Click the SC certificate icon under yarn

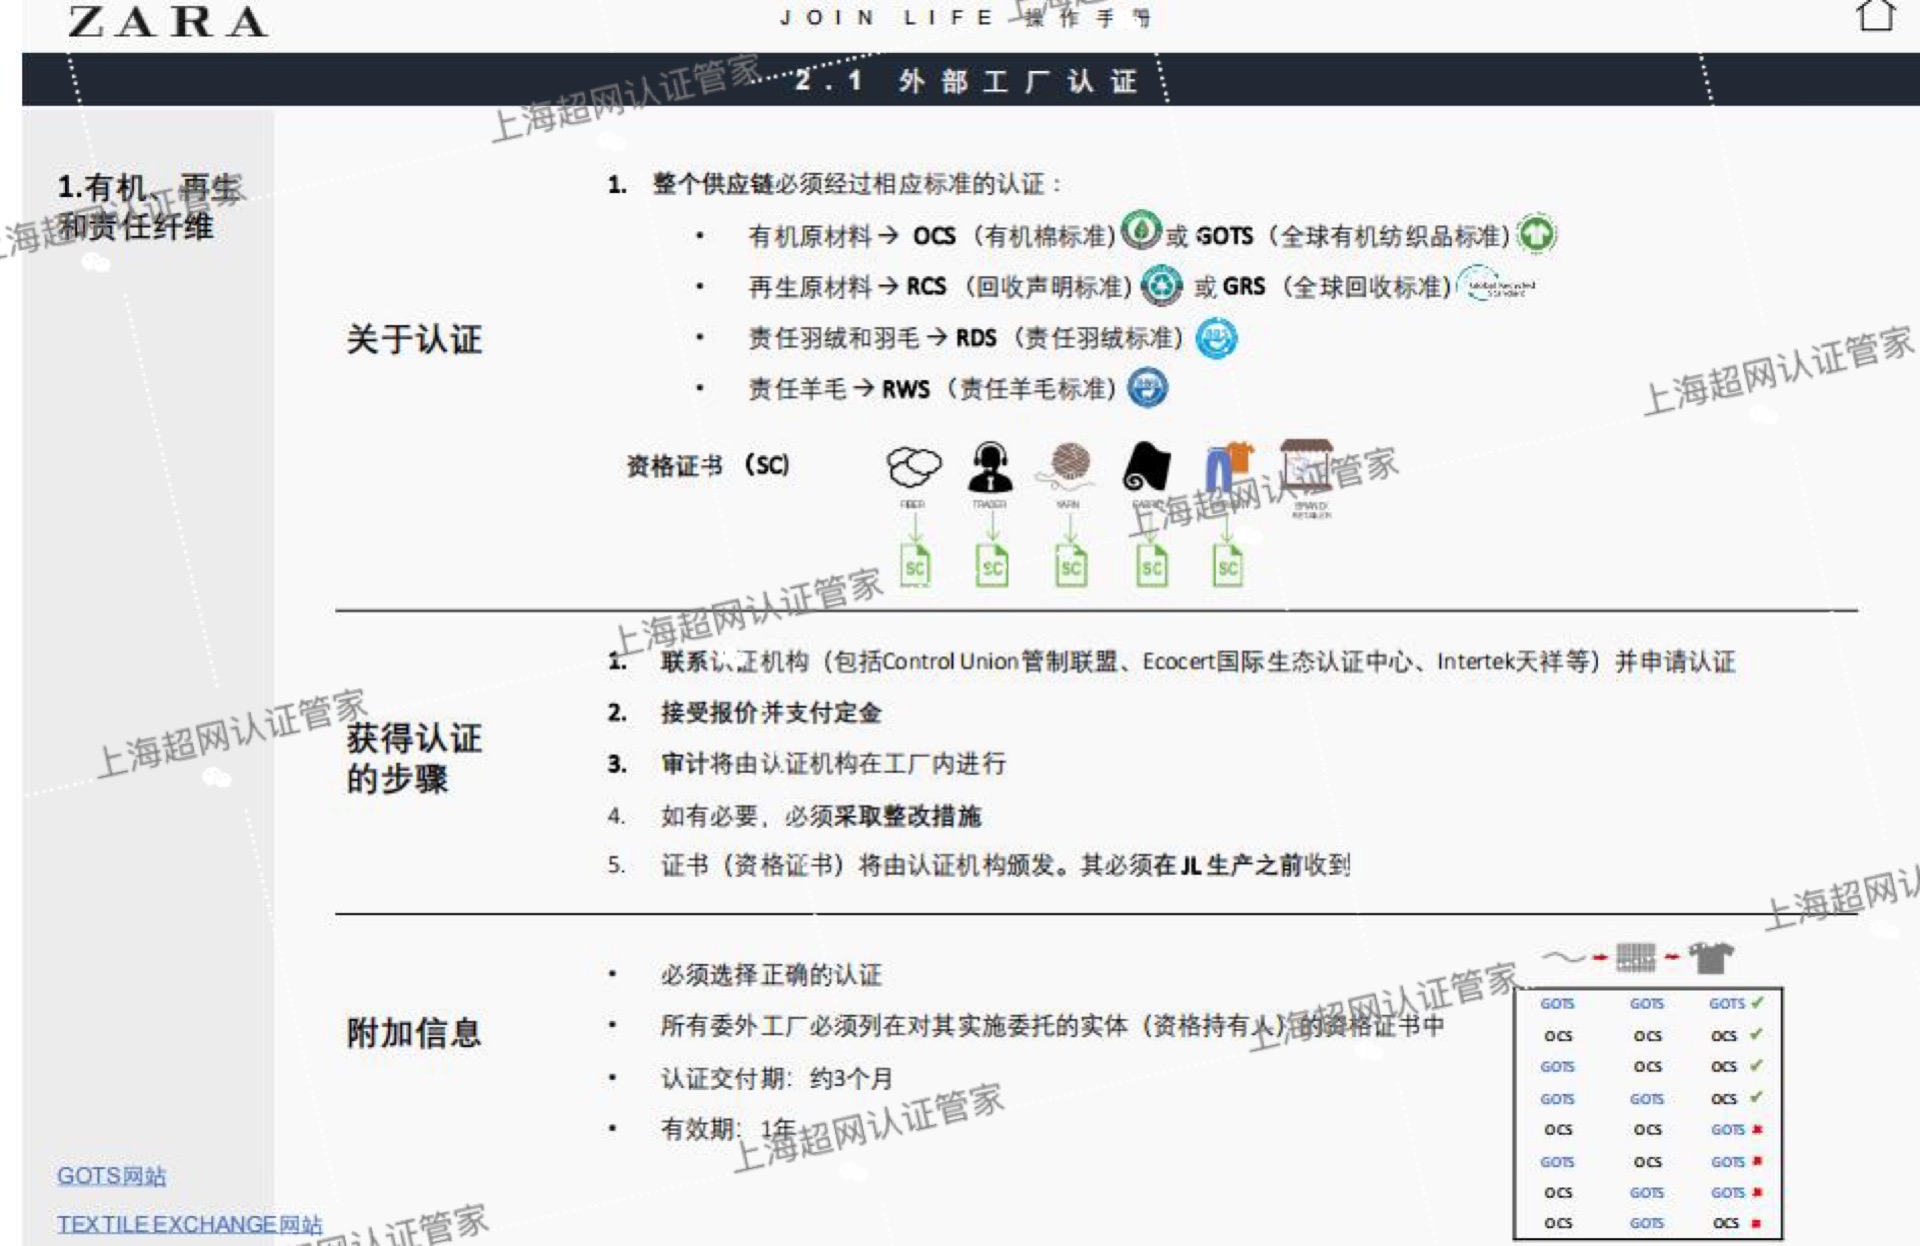[1070, 566]
